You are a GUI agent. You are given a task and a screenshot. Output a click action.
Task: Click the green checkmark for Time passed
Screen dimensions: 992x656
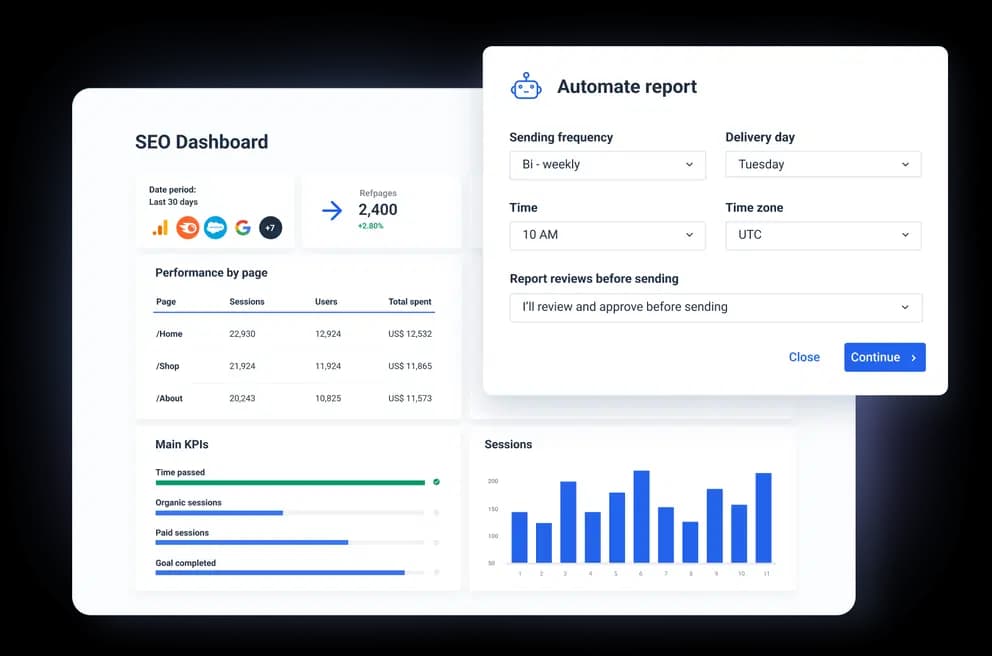pyautogui.click(x=436, y=482)
